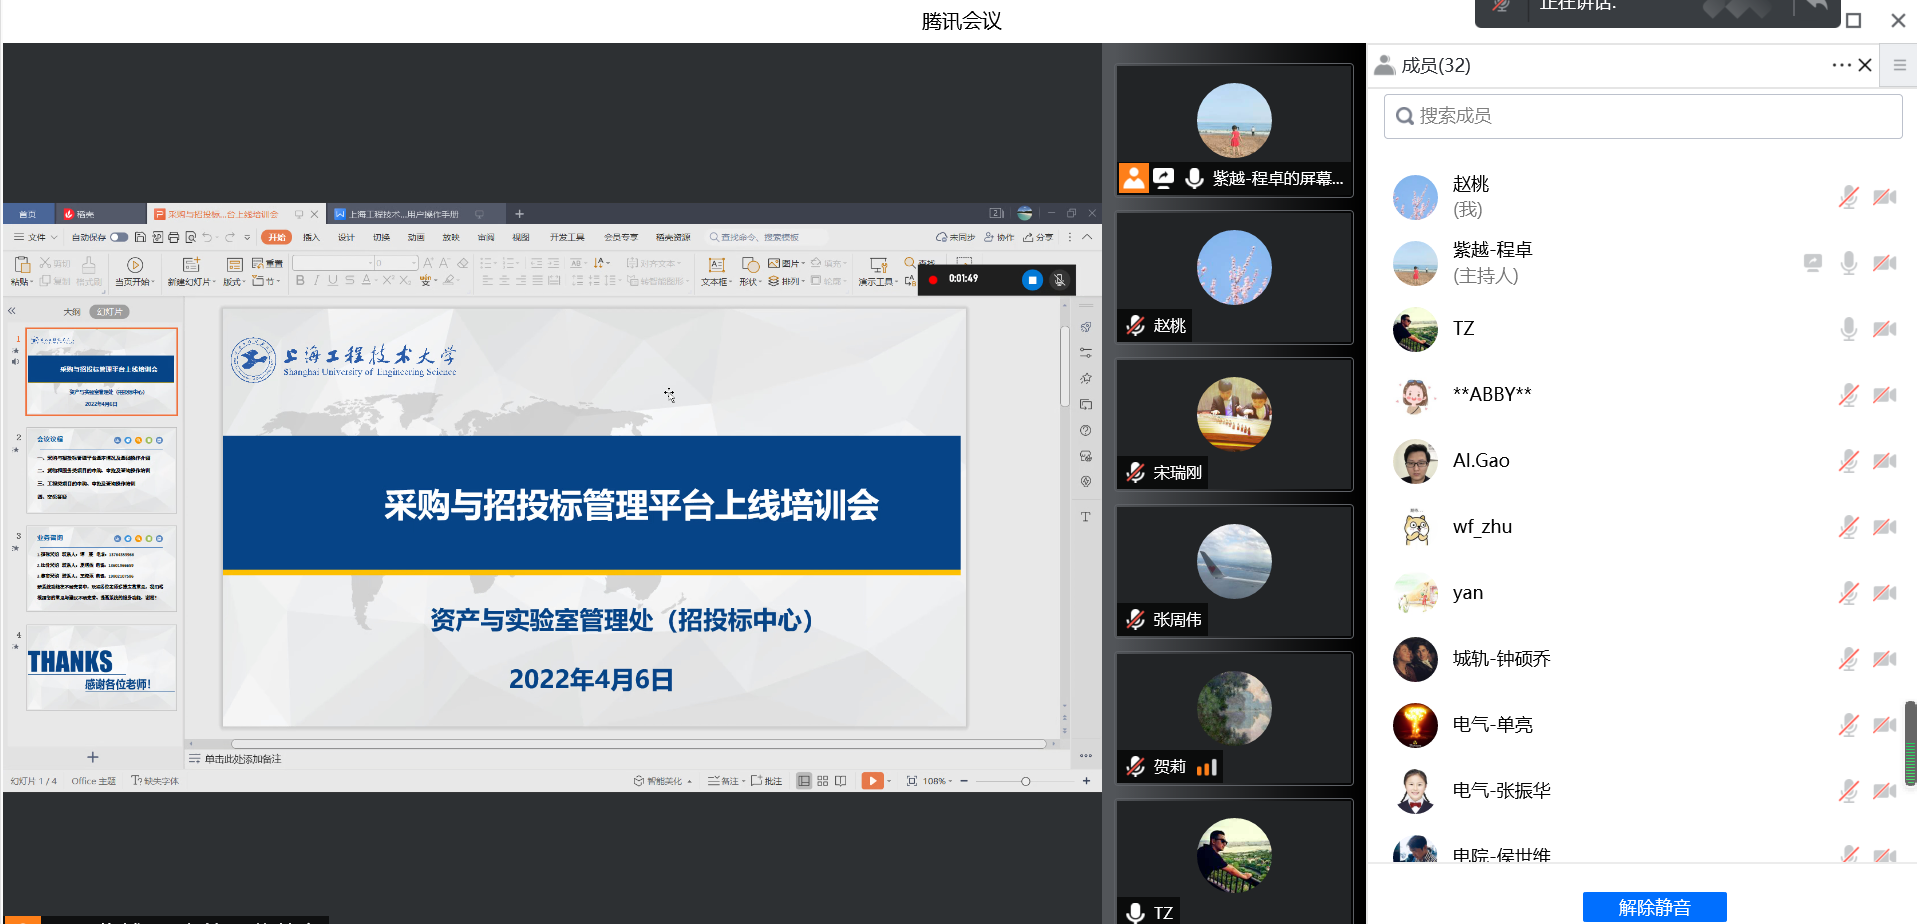Click the muted microphone icon beside 赵桃 (我)
The height and width of the screenshot is (924, 1917).
point(1848,197)
